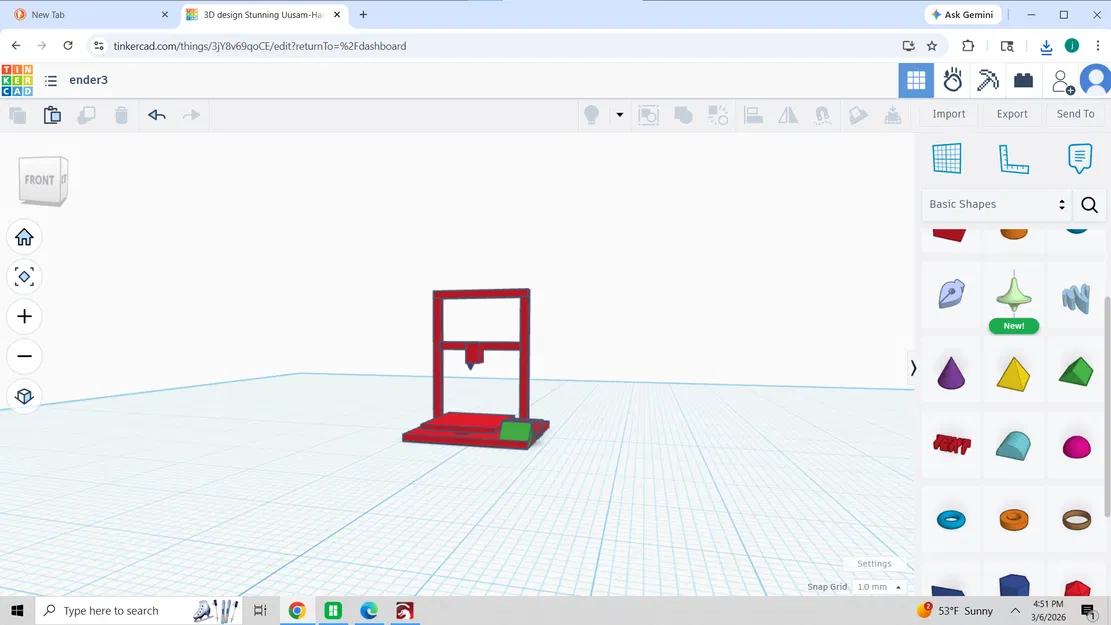Click the Import button
1111x625 pixels.
pos(948,114)
